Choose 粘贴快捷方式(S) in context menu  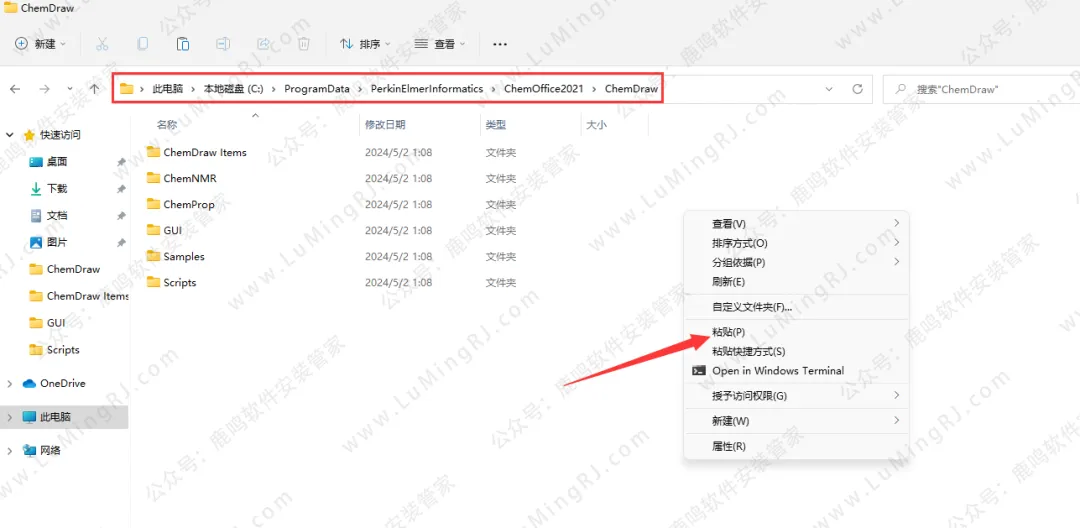click(x=796, y=351)
